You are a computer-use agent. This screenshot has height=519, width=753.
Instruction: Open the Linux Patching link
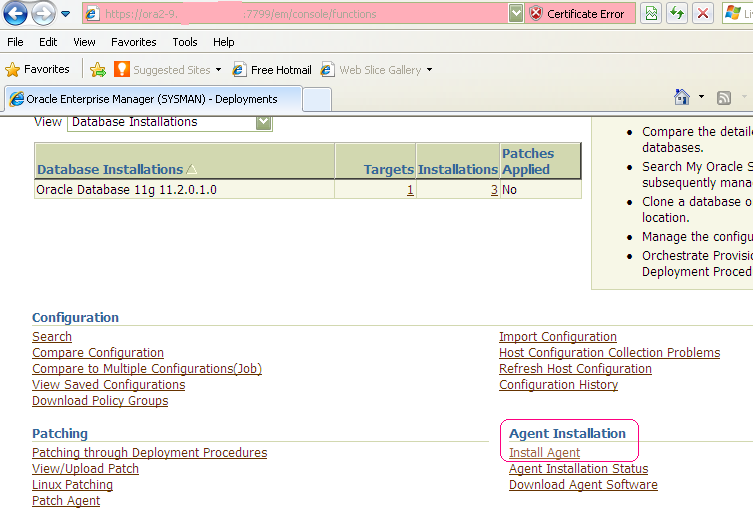coord(73,485)
